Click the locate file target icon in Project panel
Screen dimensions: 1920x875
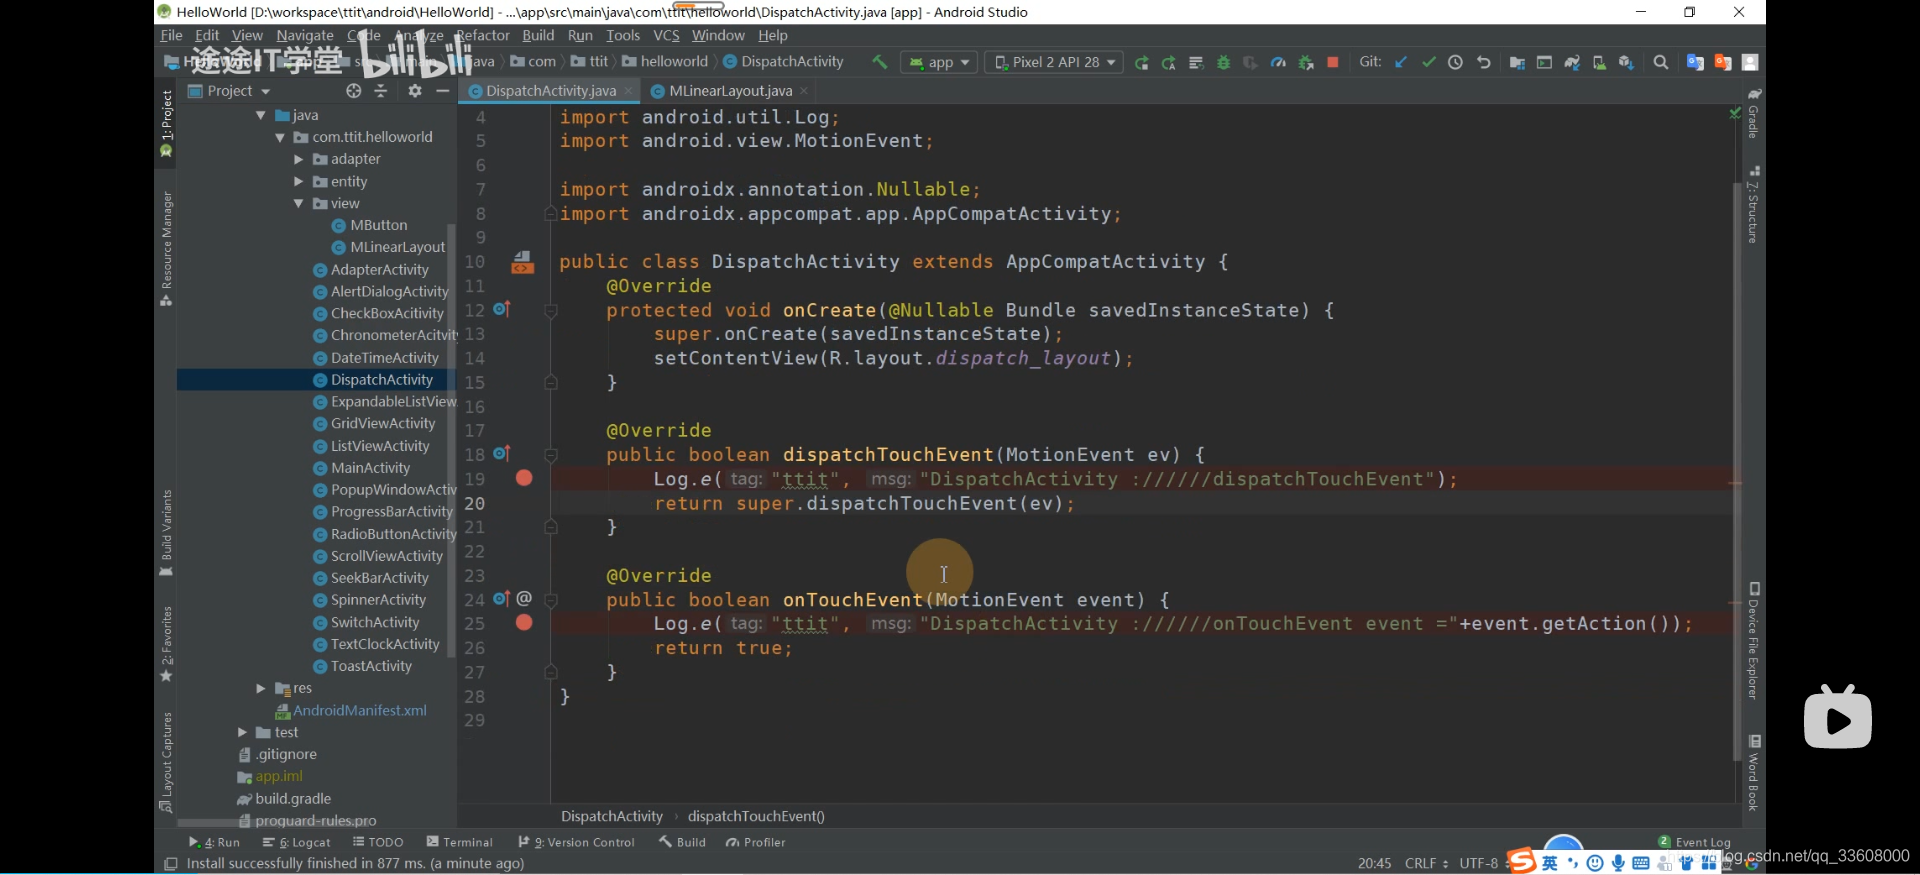point(353,91)
